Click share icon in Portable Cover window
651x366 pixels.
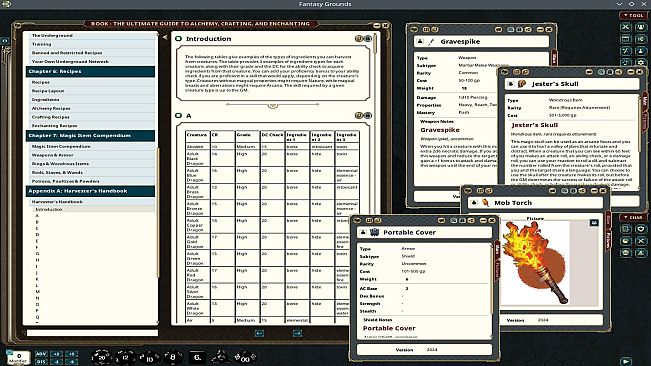pyautogui.click(x=471, y=220)
